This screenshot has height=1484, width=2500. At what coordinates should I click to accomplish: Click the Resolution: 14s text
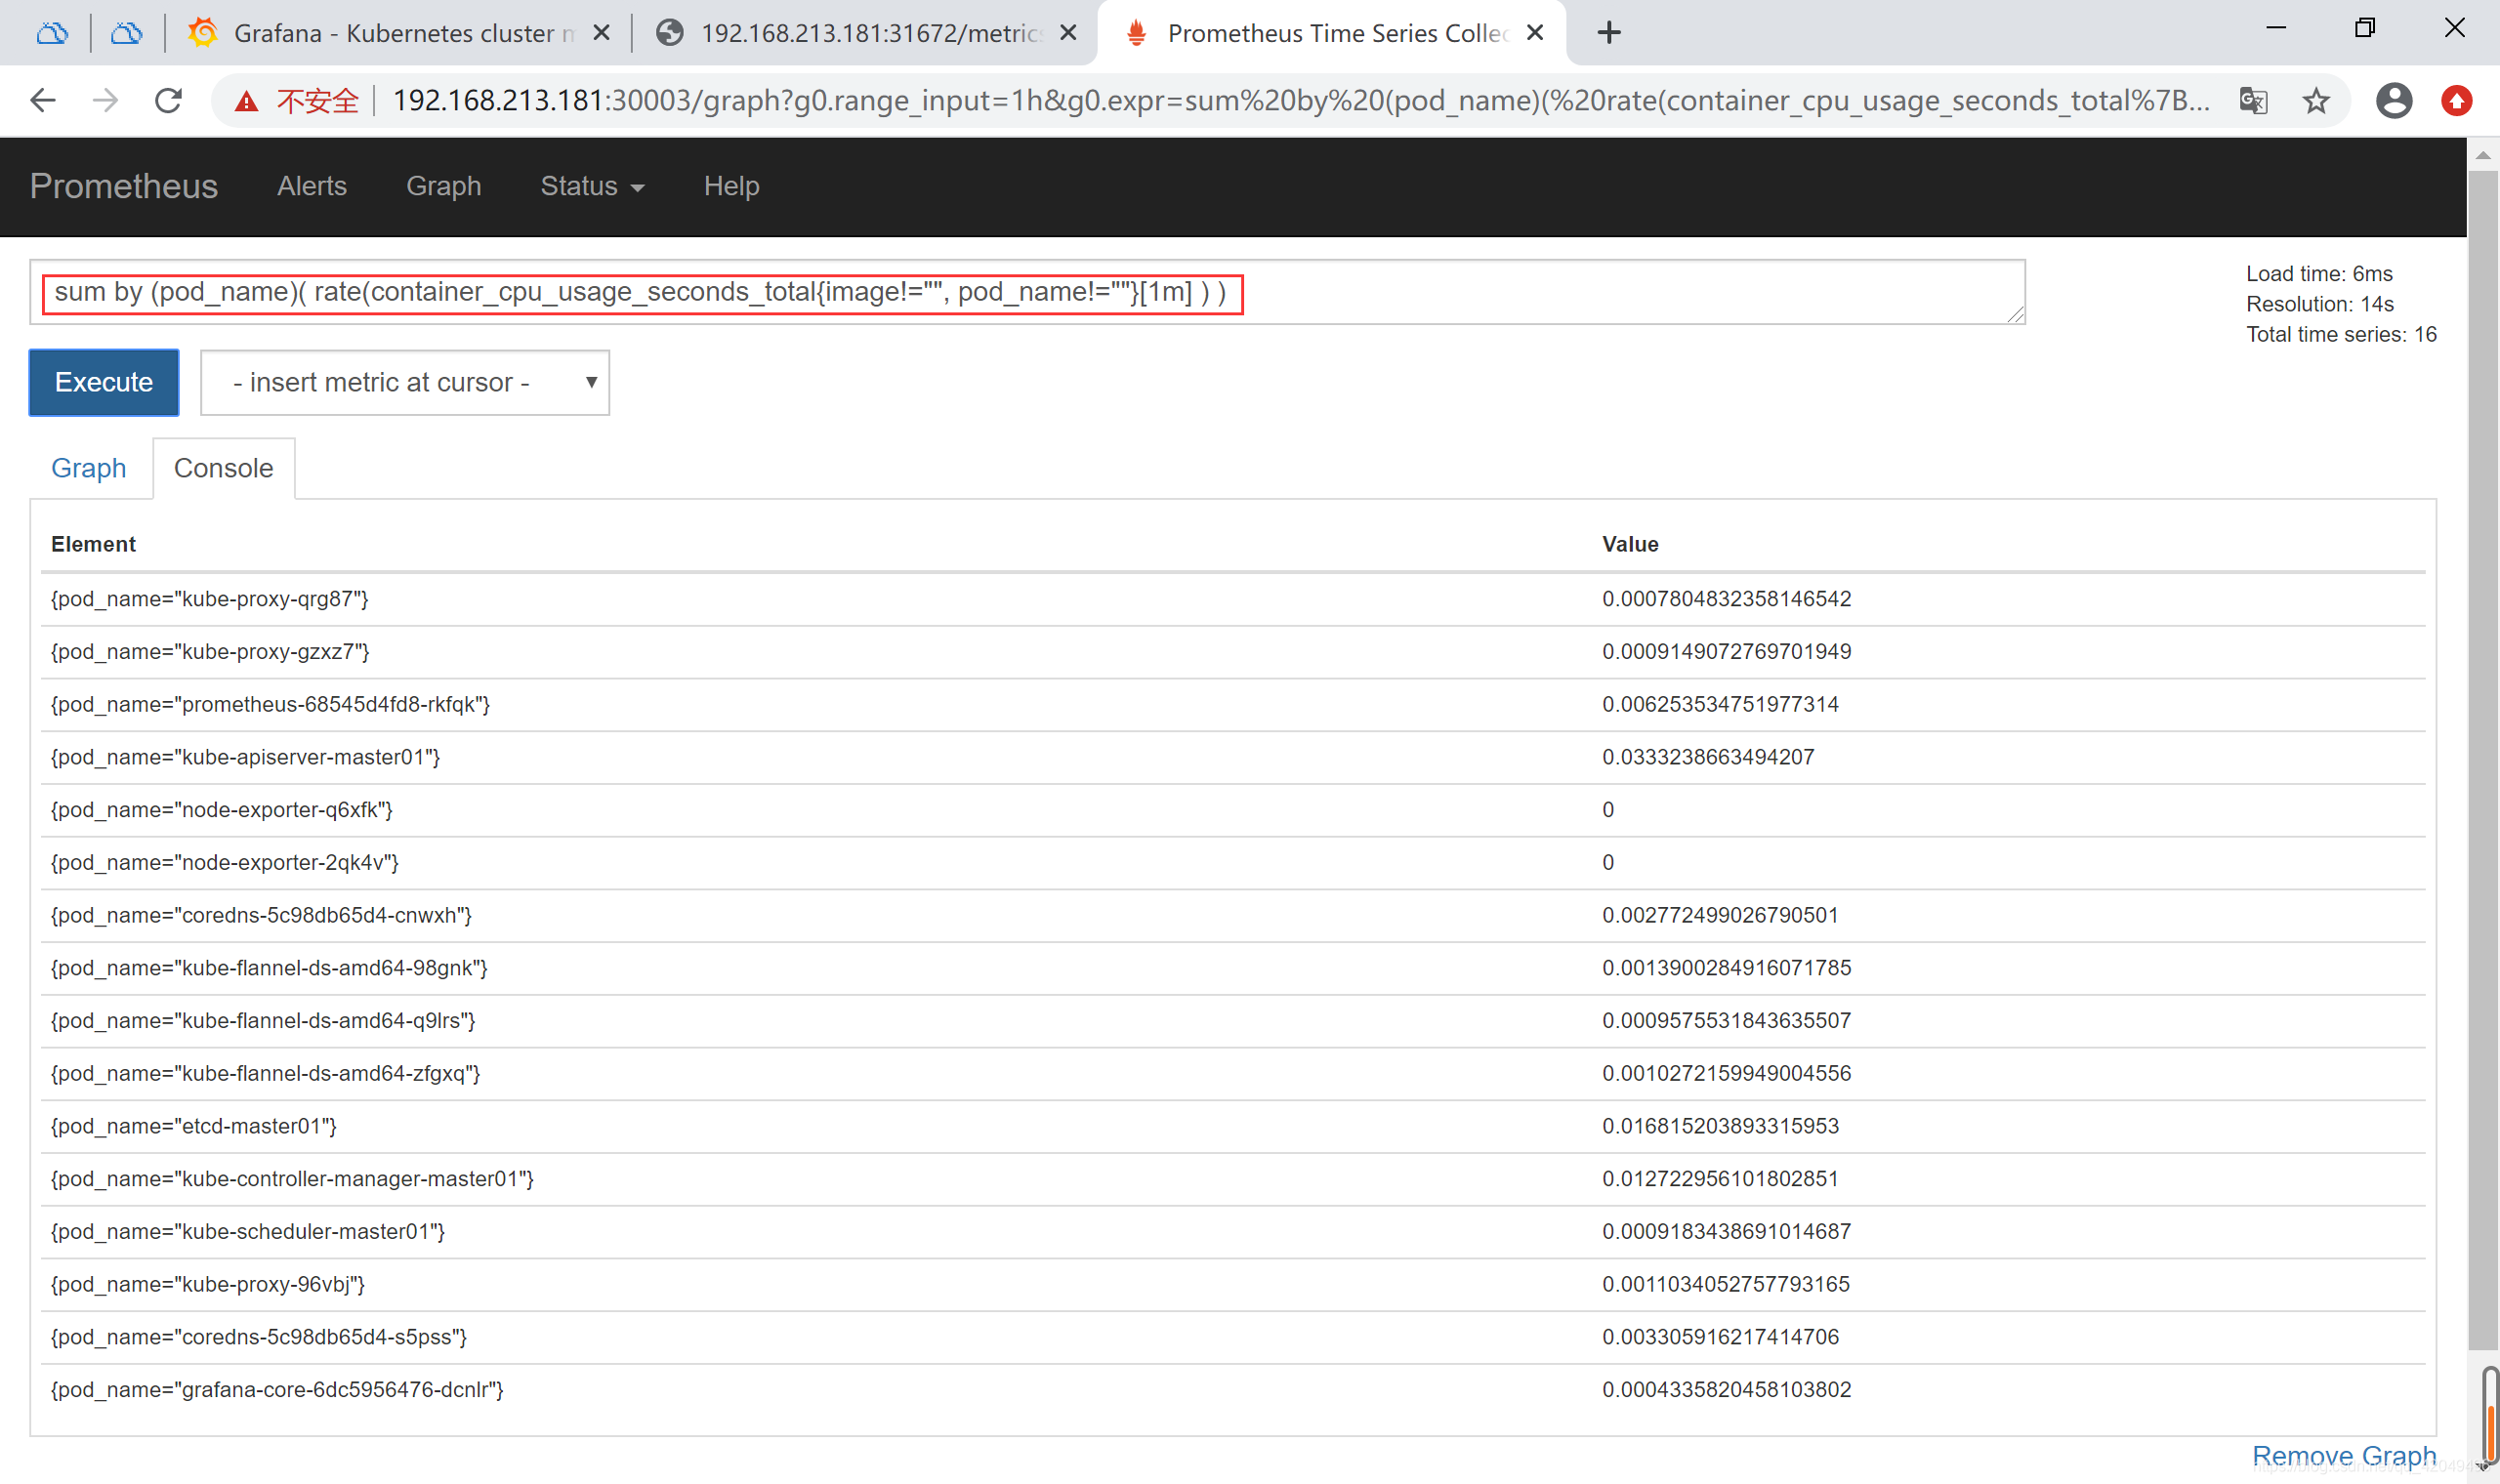tap(2320, 304)
